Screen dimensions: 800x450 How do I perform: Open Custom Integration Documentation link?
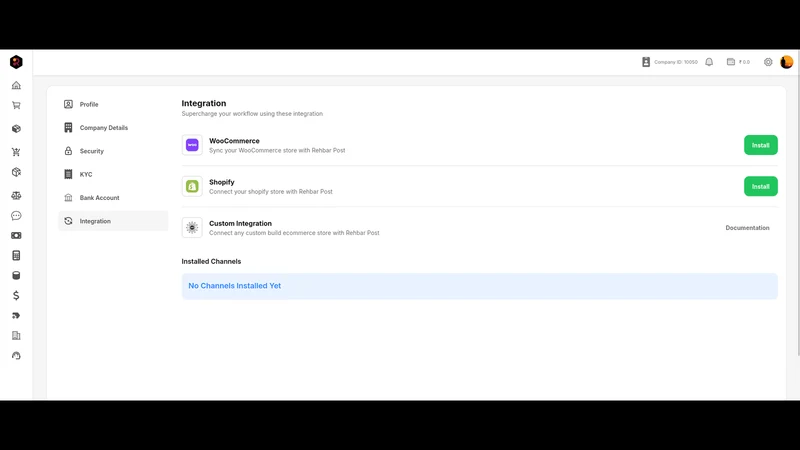coord(747,228)
